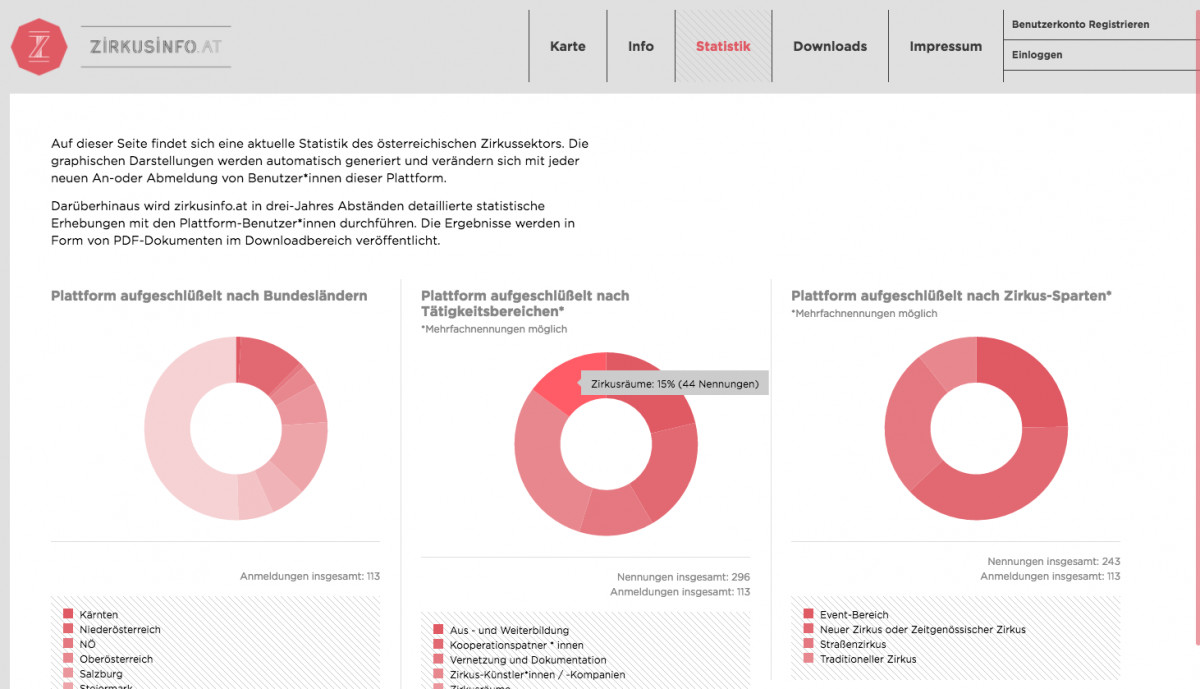Click the NÖ legend color square

[68, 644]
